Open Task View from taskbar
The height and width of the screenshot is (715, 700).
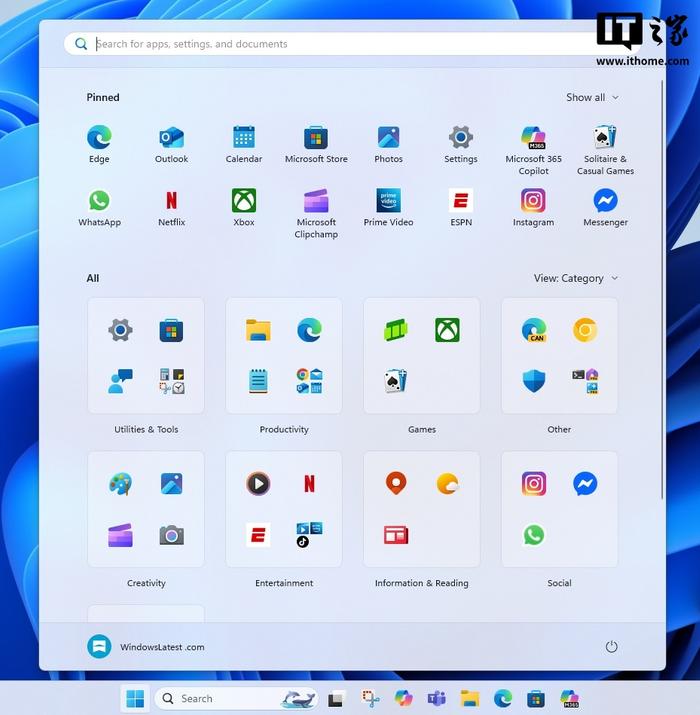(x=336, y=699)
